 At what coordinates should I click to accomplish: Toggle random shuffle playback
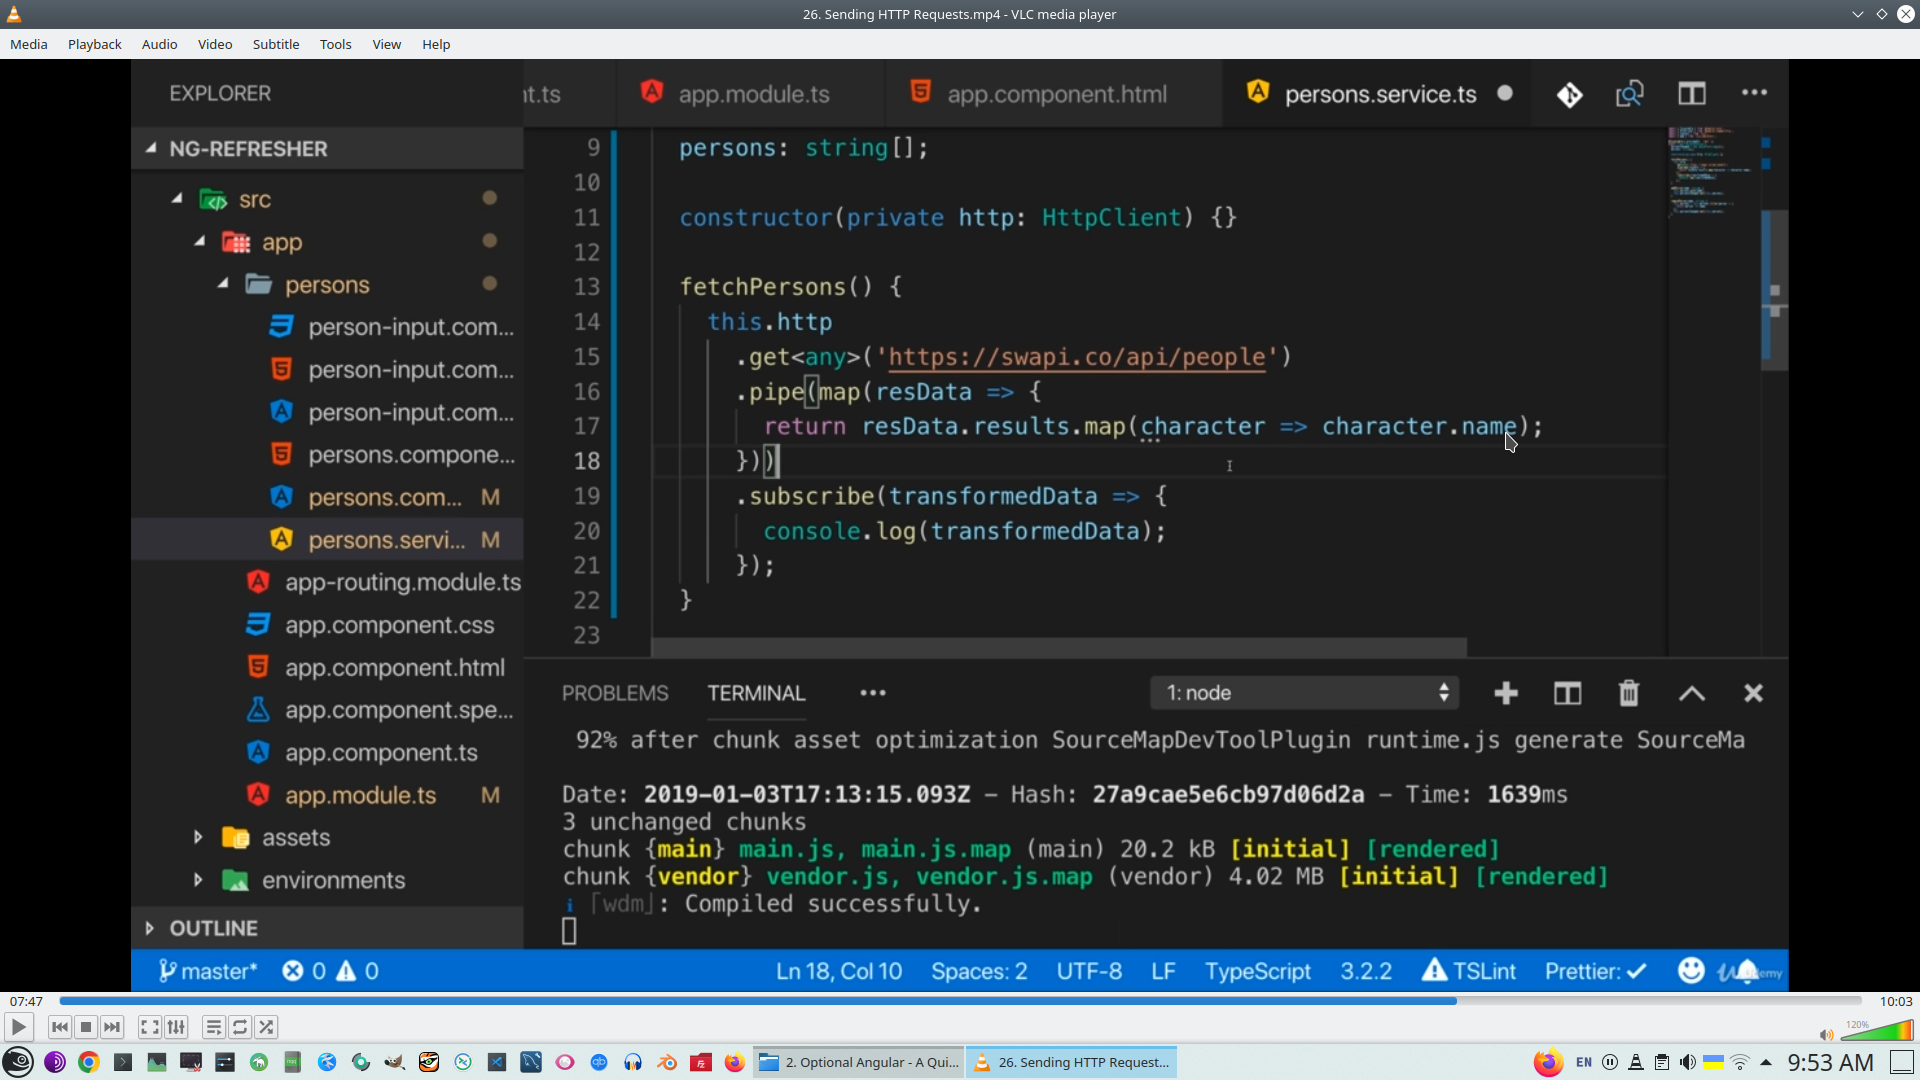[x=266, y=1027]
